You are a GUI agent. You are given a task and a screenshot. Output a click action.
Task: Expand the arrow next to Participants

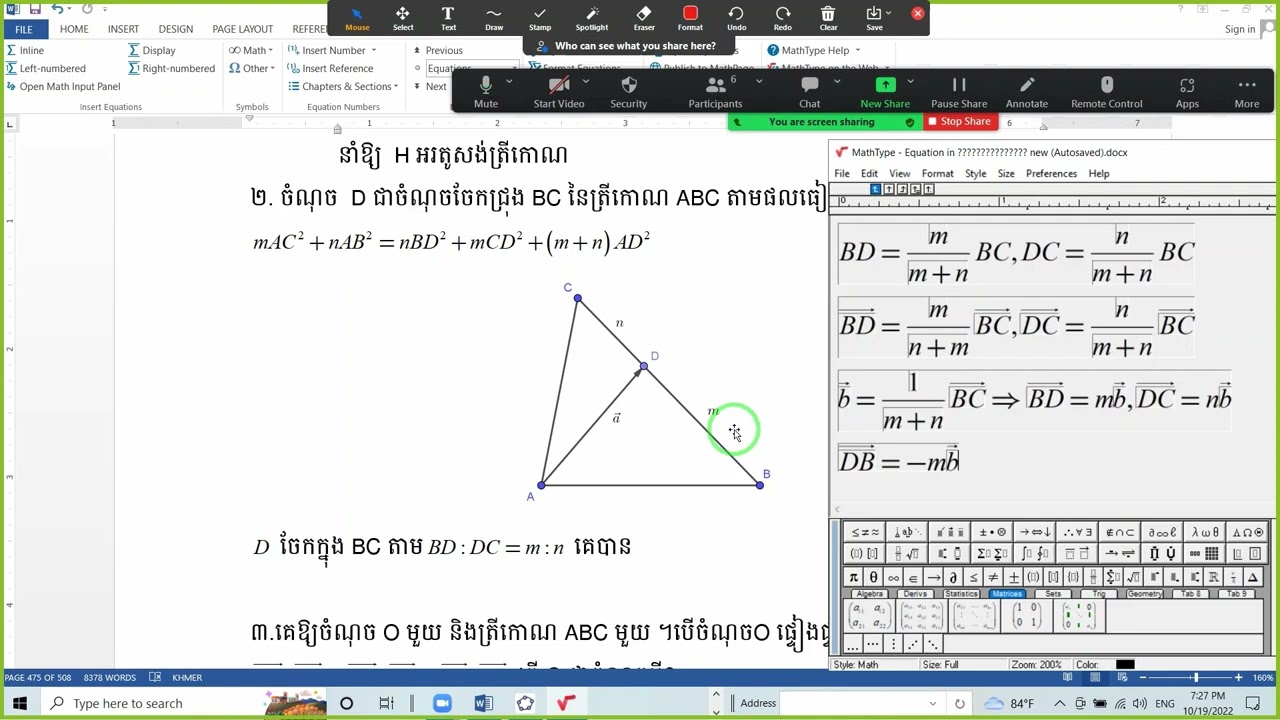tap(759, 81)
